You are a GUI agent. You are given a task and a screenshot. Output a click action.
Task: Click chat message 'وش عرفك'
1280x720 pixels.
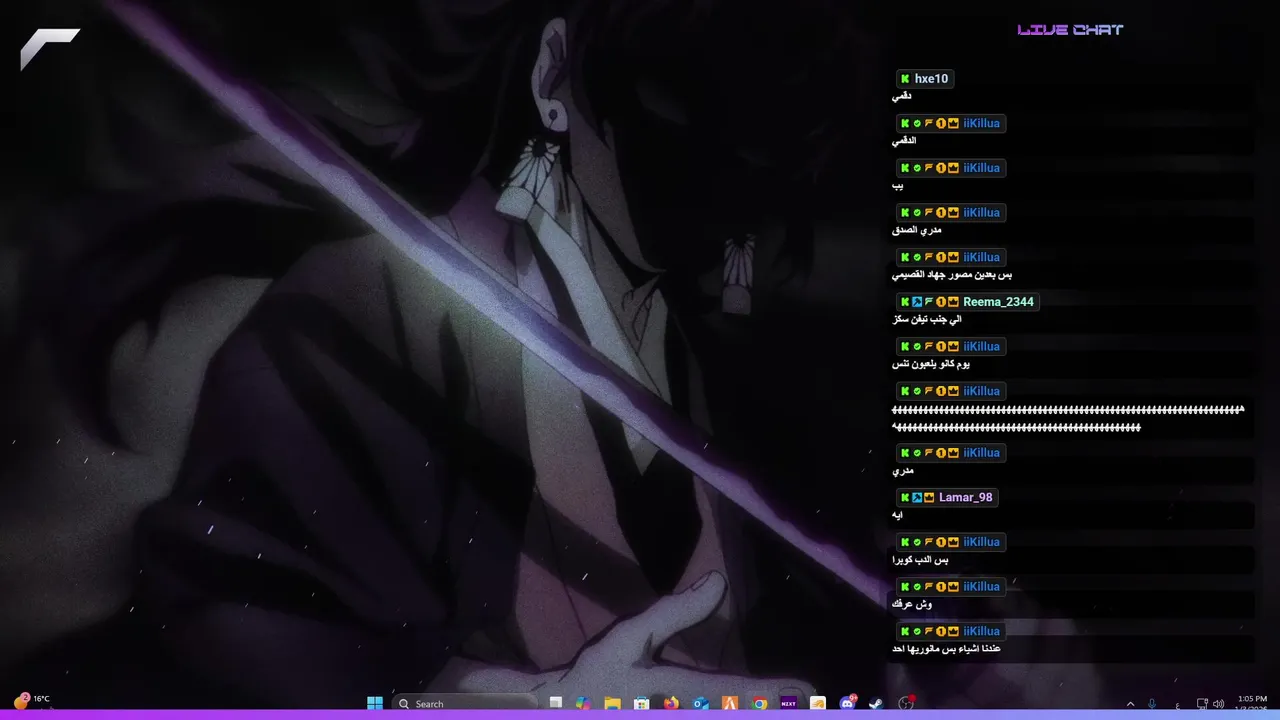(x=912, y=604)
